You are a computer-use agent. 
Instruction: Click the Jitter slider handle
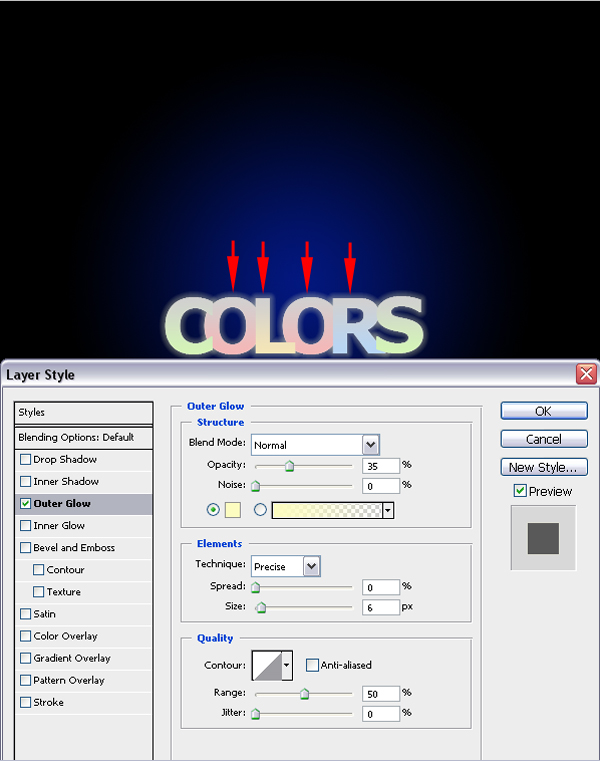pyautogui.click(x=256, y=714)
